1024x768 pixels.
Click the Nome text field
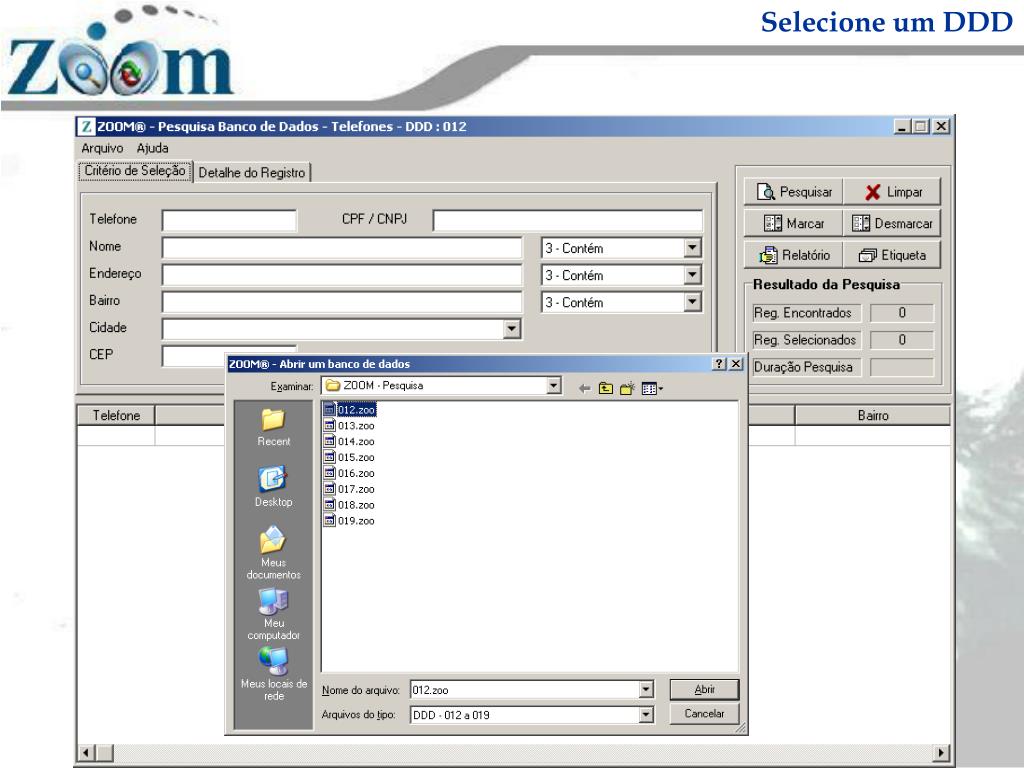click(342, 248)
